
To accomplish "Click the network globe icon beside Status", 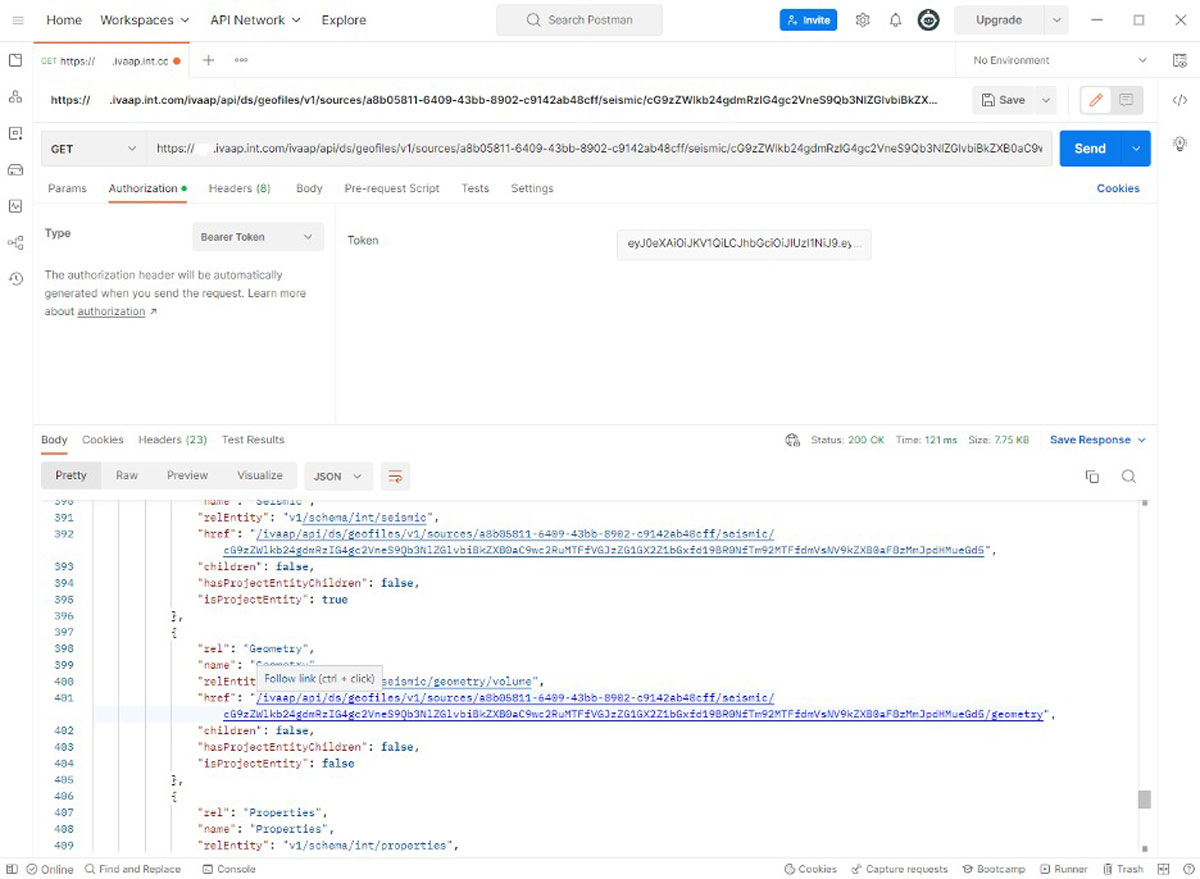I will click(793, 440).
